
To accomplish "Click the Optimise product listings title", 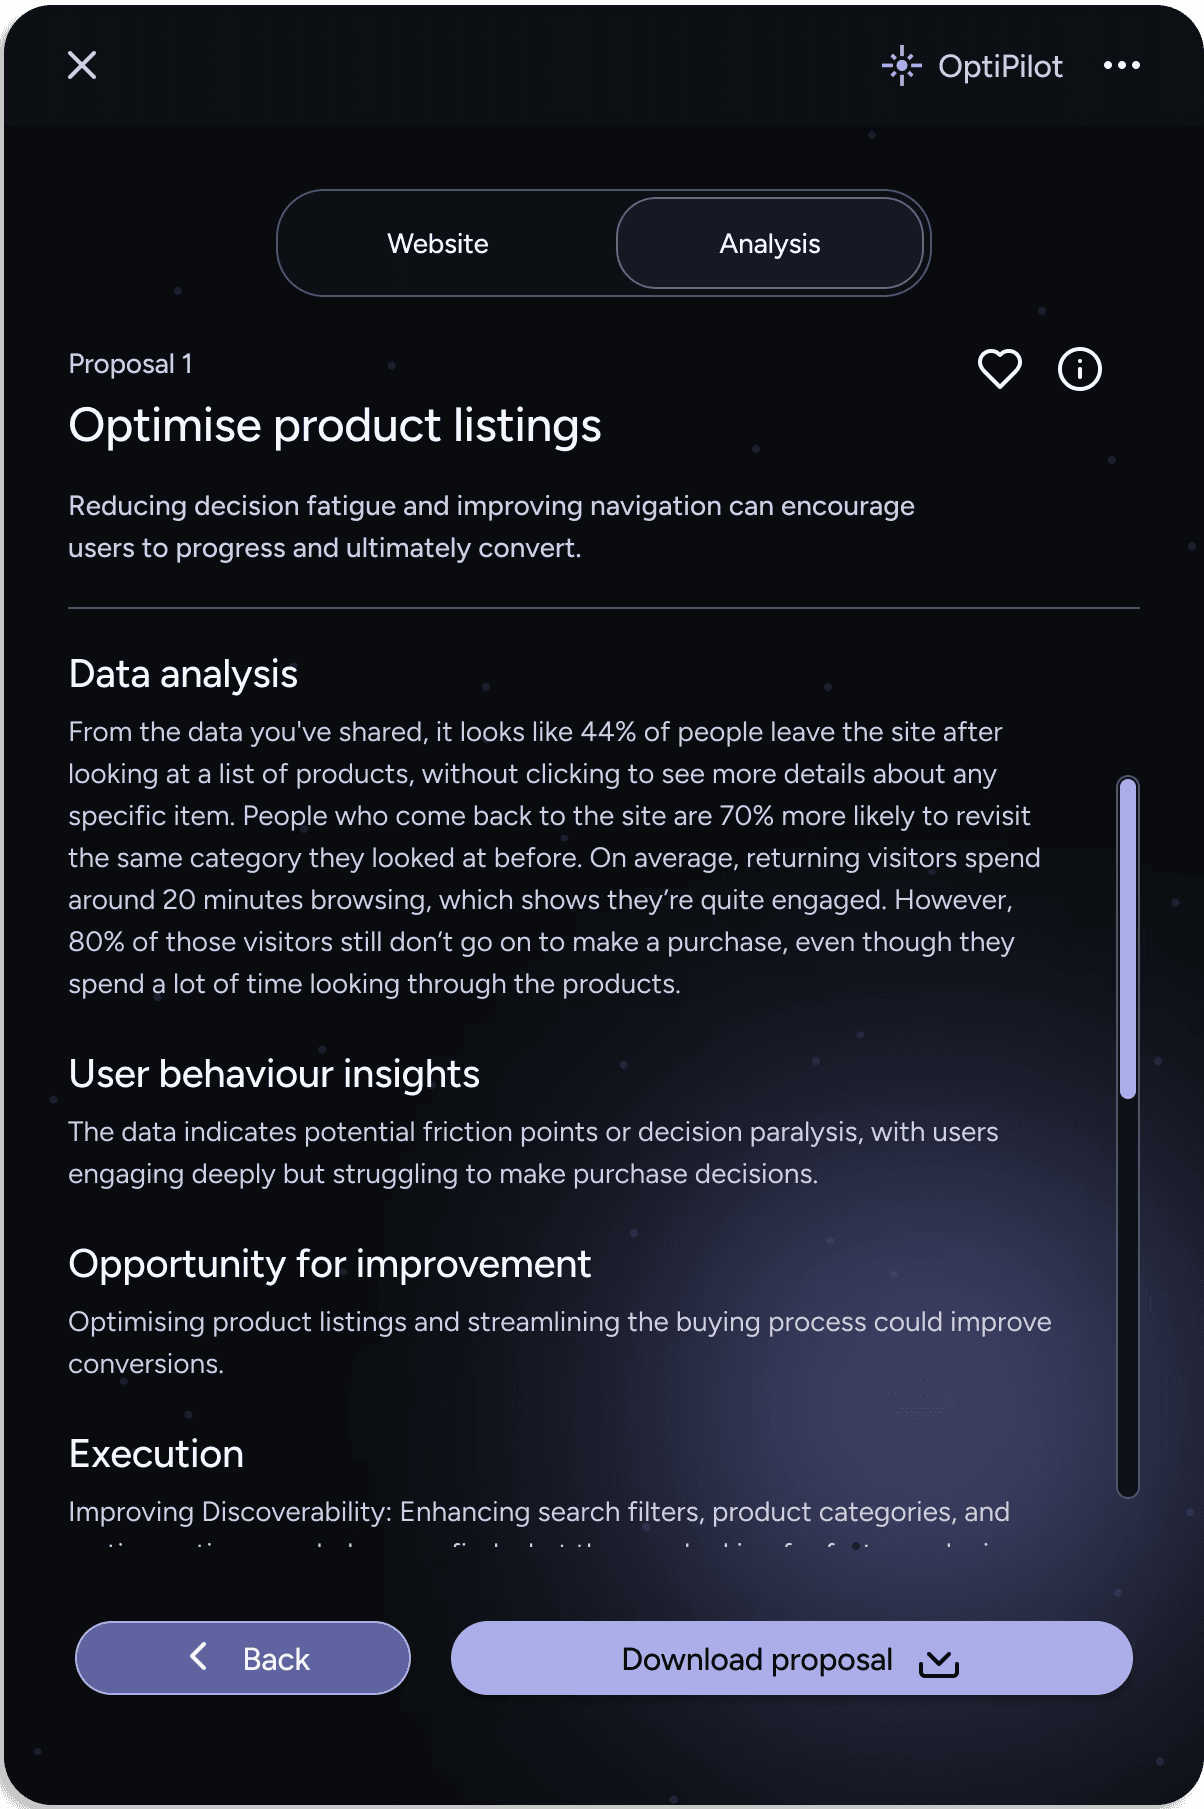I will [335, 425].
